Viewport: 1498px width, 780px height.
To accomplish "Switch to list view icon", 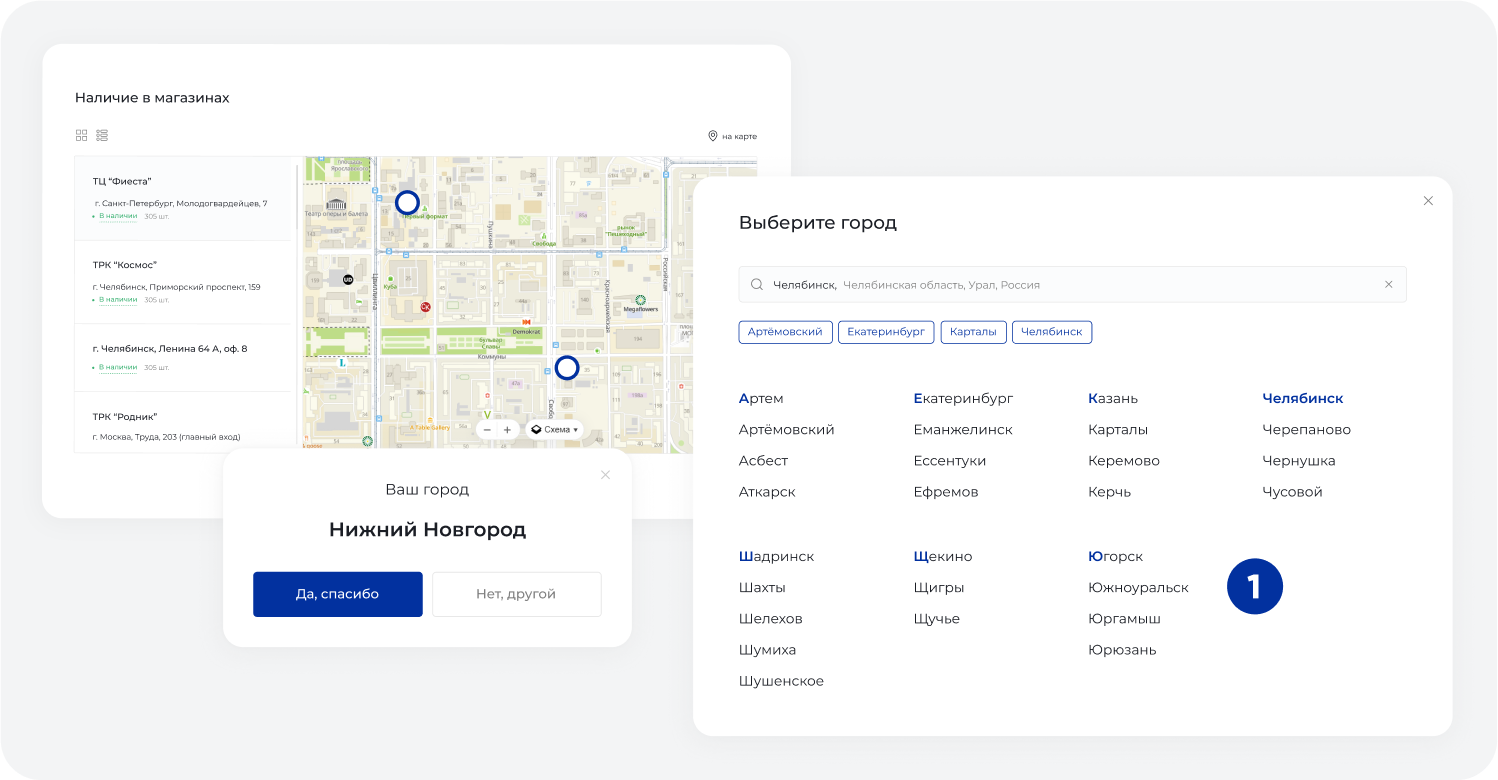I will coord(102,135).
